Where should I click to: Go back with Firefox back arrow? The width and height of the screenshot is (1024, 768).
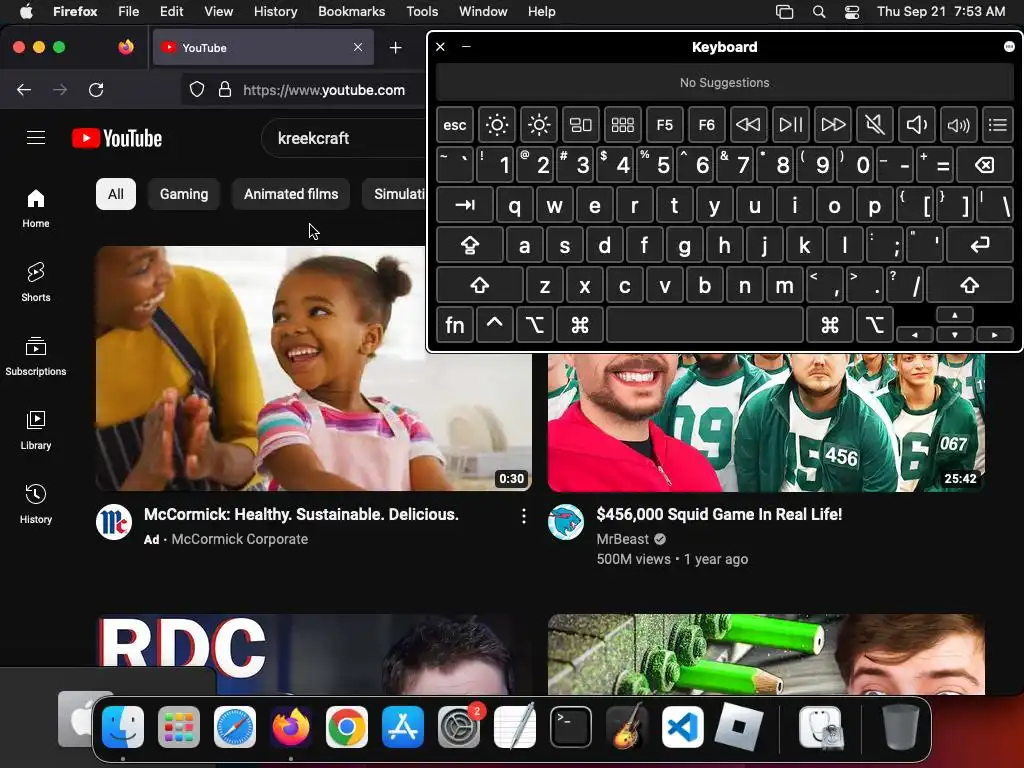point(24,90)
